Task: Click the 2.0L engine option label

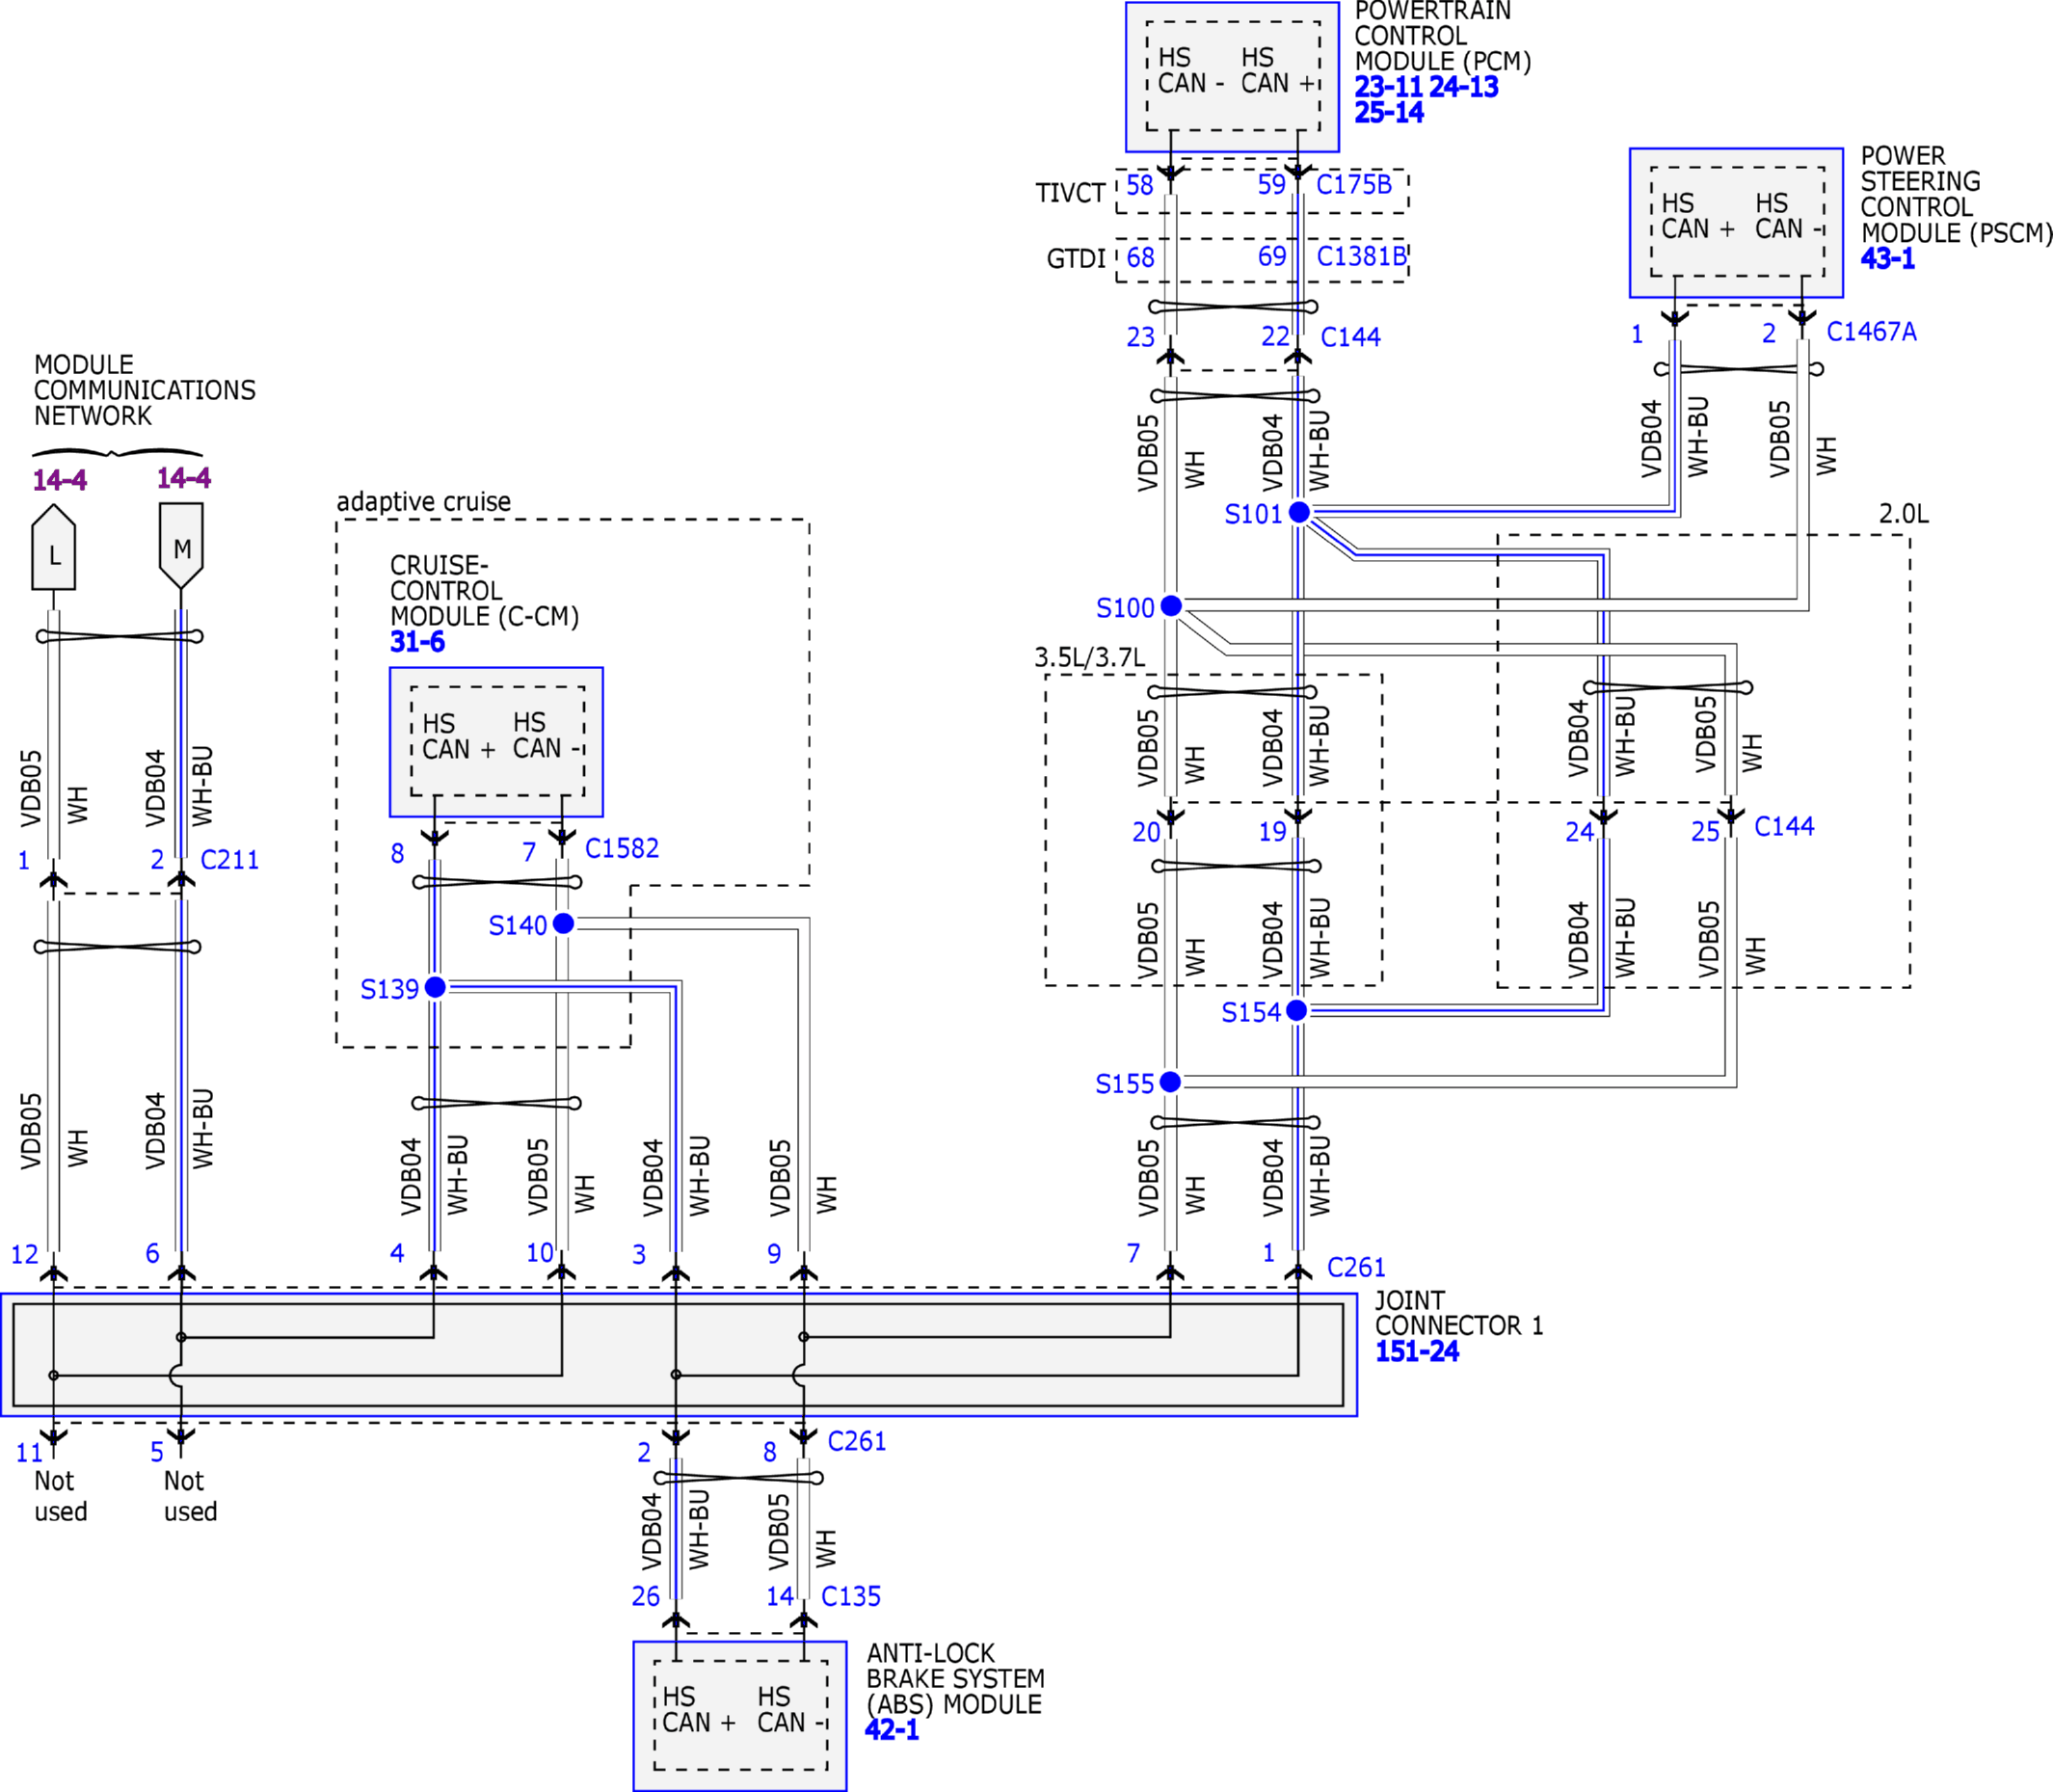Action: pyautogui.click(x=1903, y=514)
